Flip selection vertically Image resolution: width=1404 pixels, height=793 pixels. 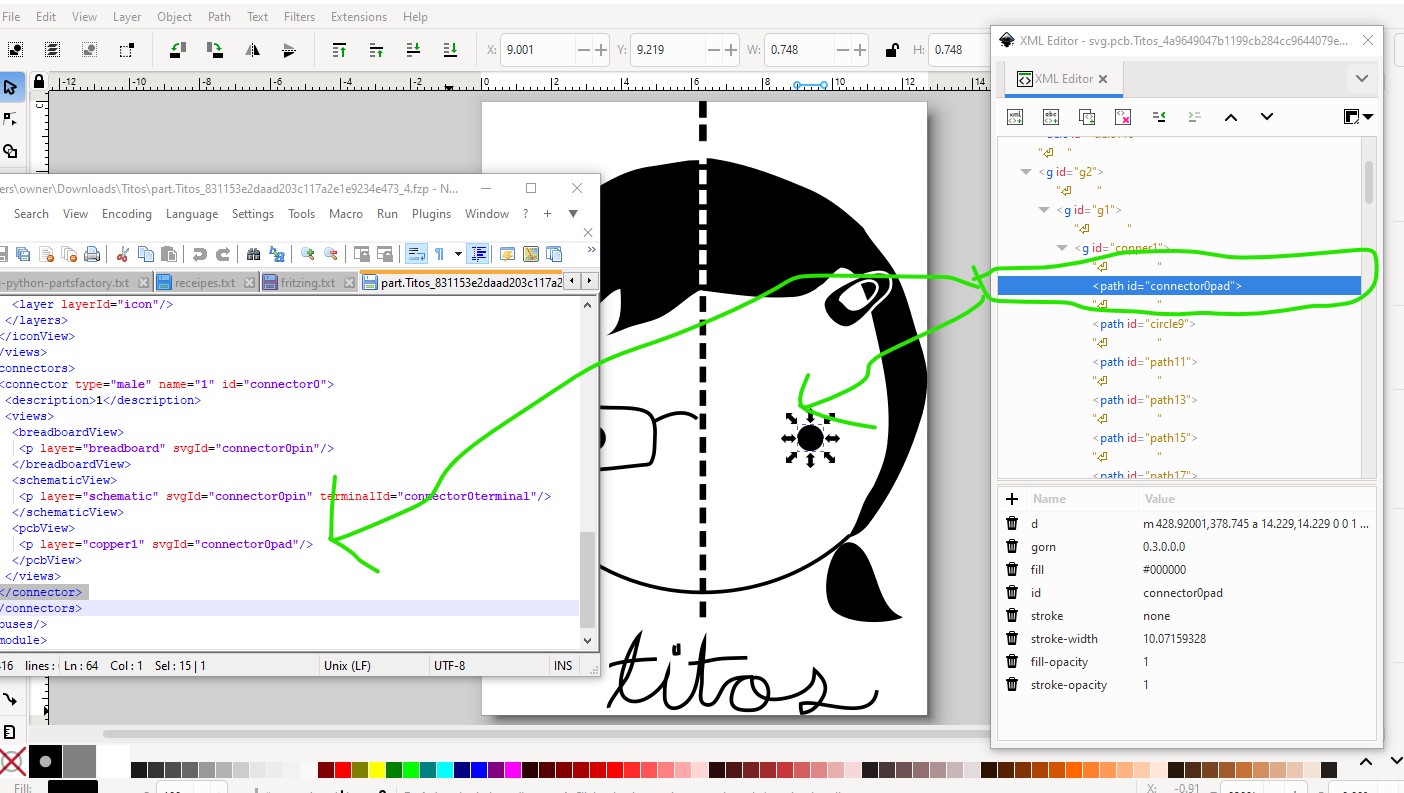click(289, 49)
